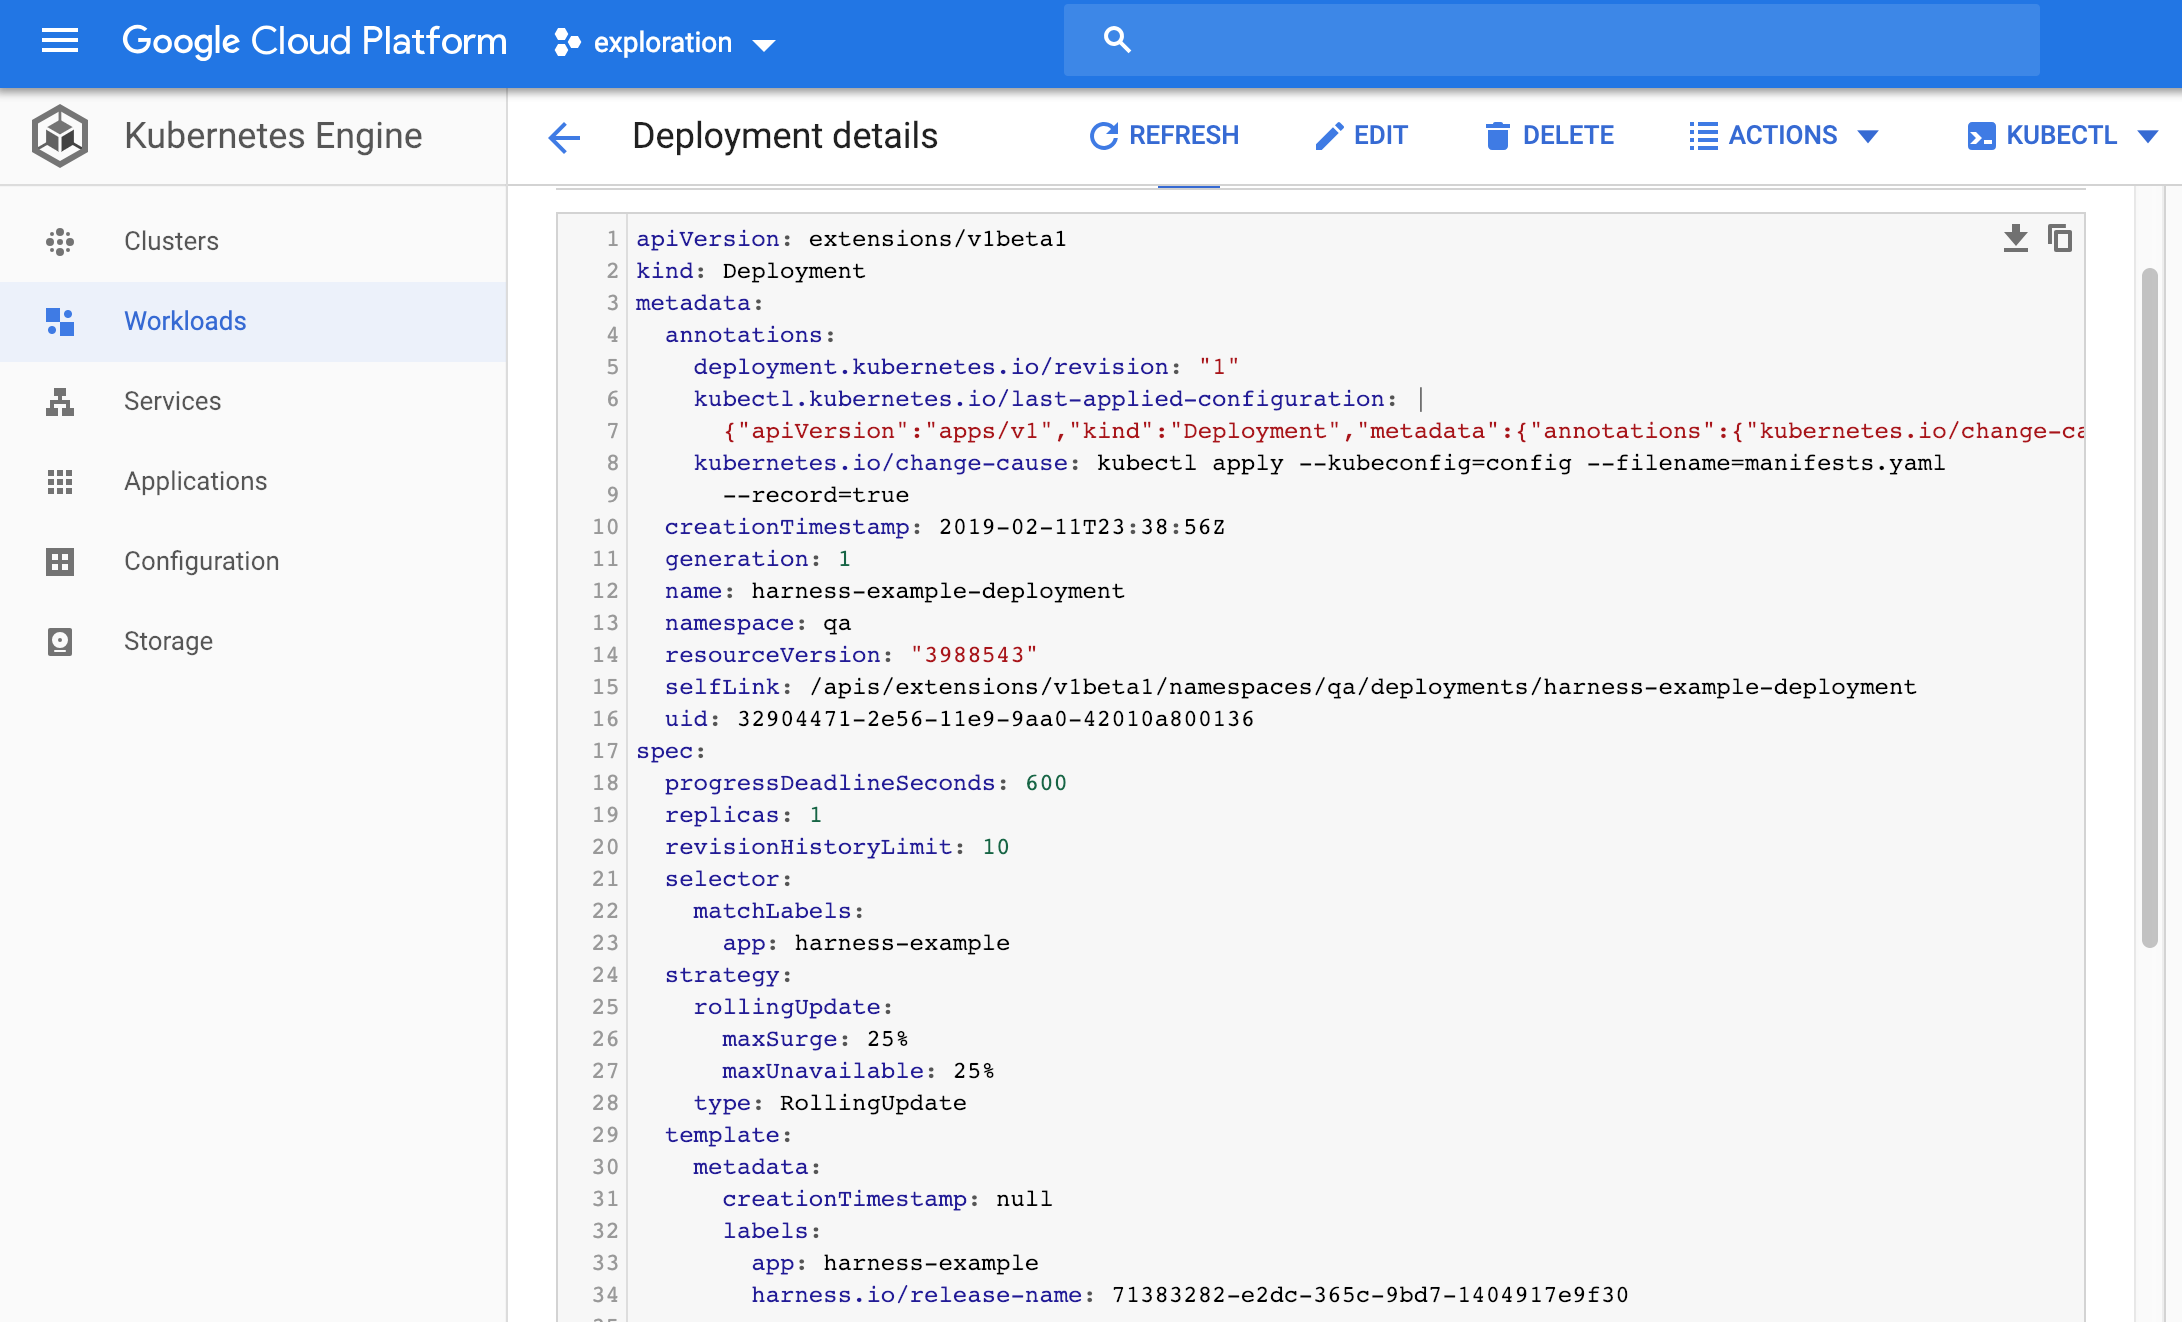2182x1322 pixels.
Task: Click the Storage disk icon
Action: click(x=60, y=641)
